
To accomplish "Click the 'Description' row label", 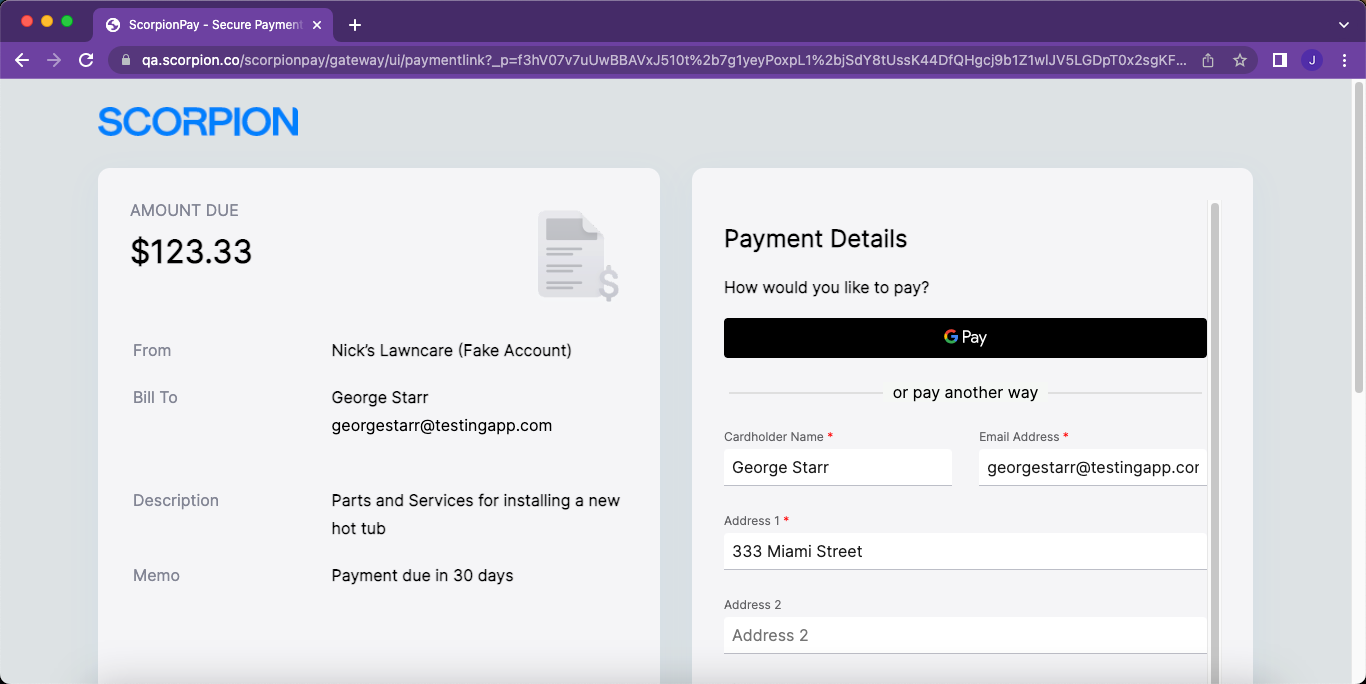I will click(x=176, y=500).
